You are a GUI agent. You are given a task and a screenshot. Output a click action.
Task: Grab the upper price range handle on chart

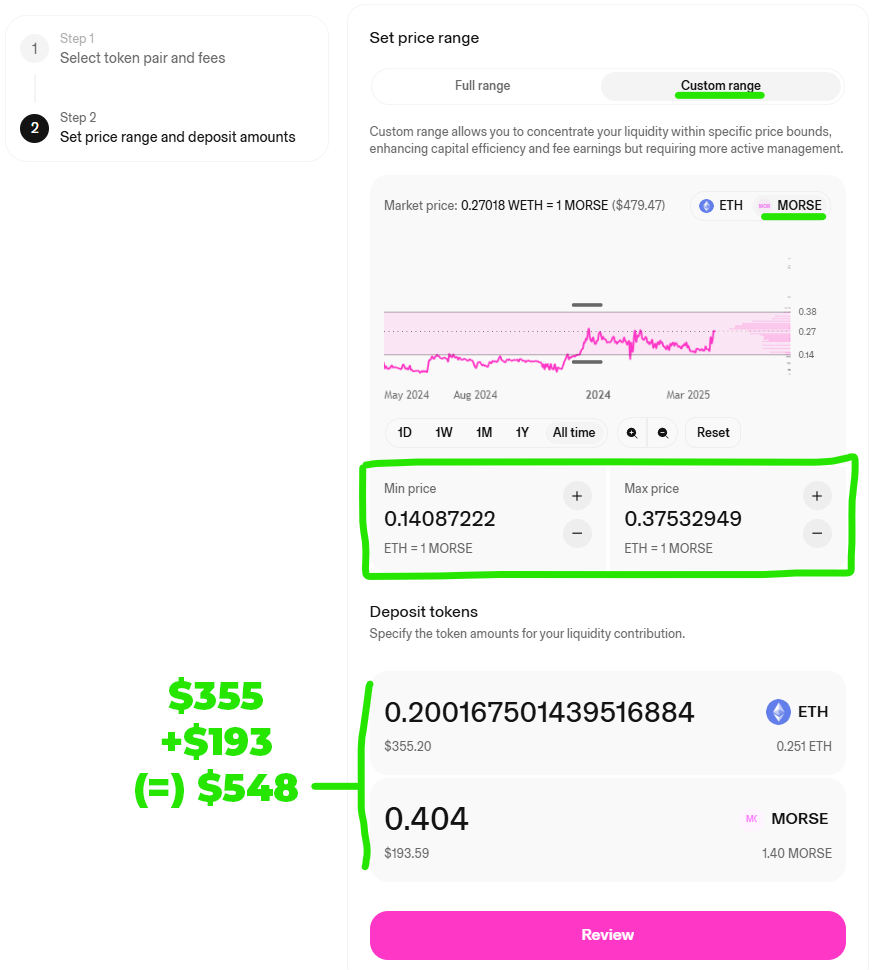click(x=587, y=305)
